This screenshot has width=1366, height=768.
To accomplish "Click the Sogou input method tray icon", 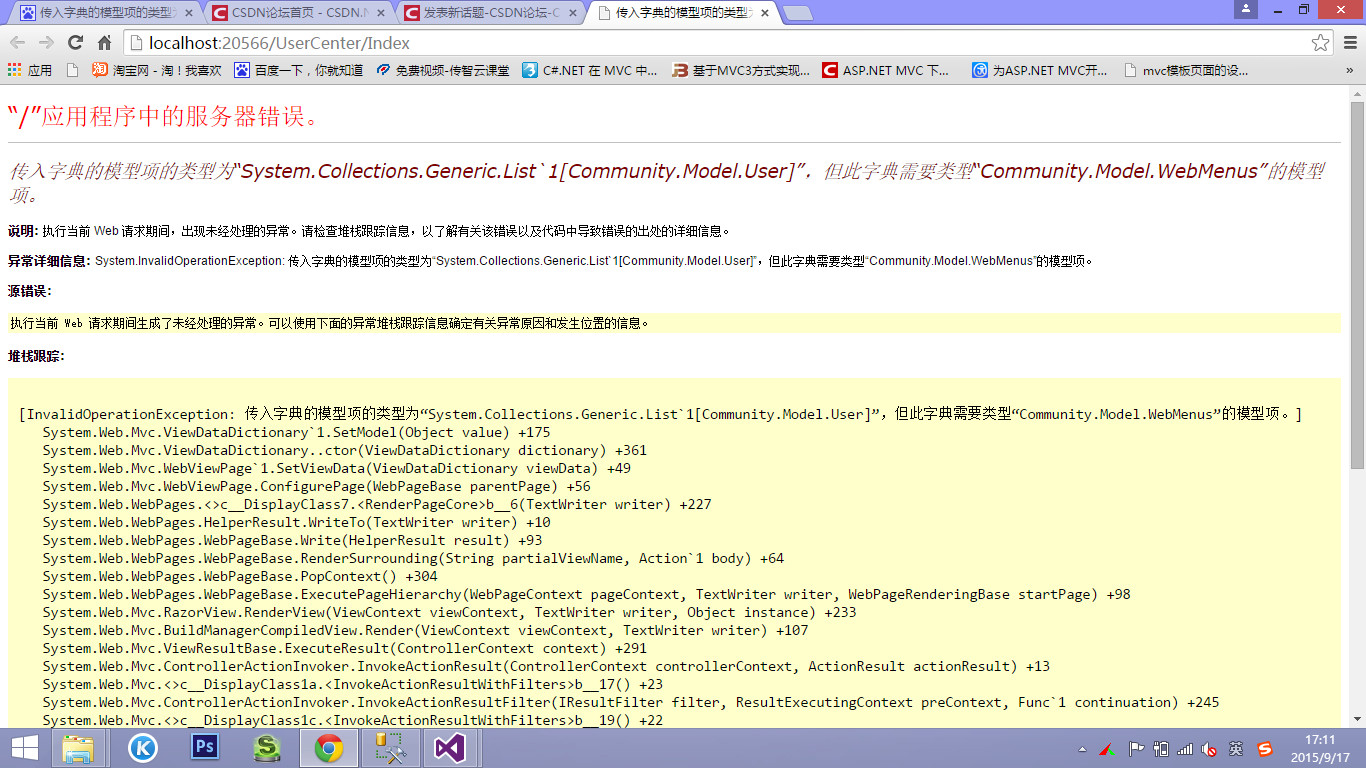I will coord(1265,748).
